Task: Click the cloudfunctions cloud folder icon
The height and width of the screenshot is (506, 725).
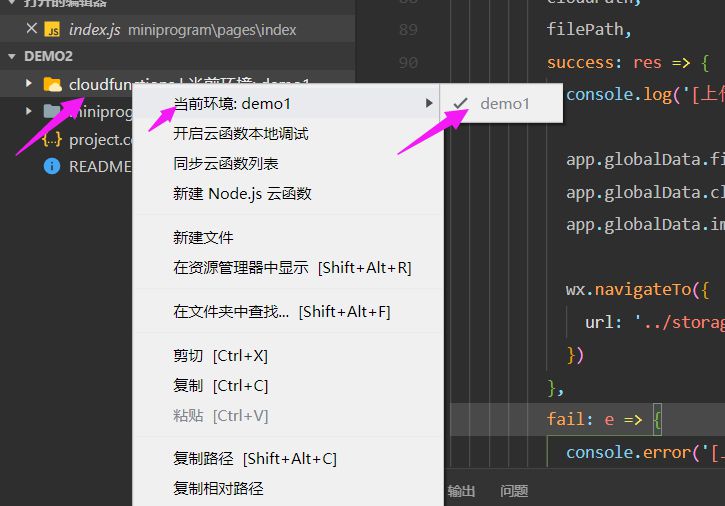Action: [53, 84]
